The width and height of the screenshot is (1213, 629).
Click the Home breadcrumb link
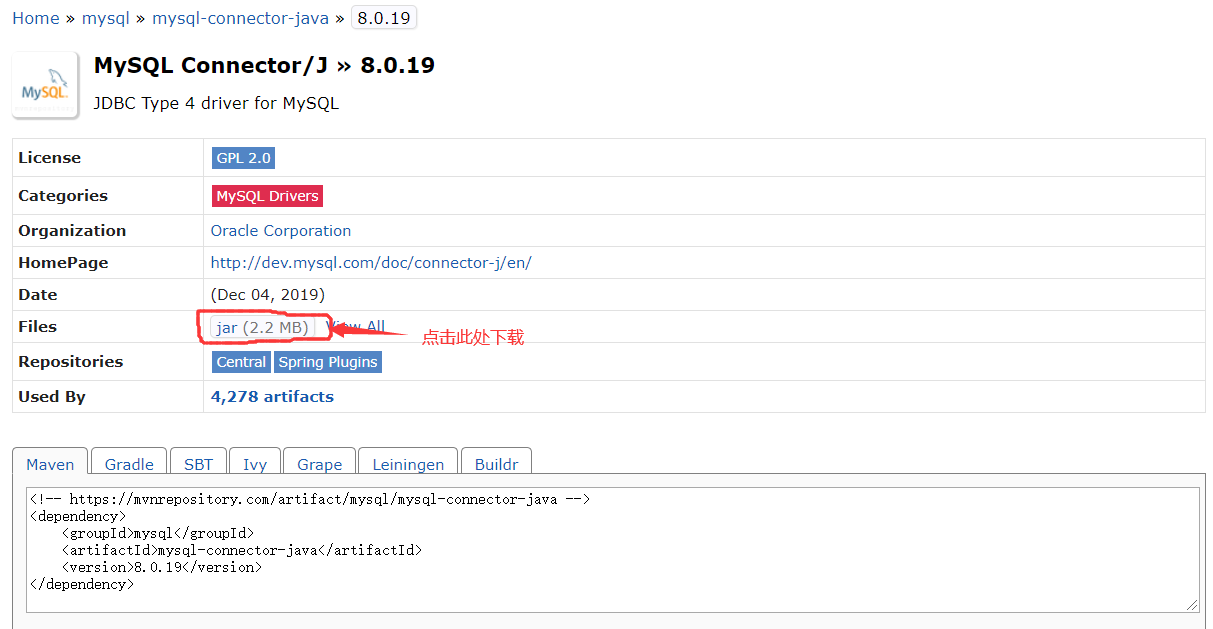click(35, 17)
